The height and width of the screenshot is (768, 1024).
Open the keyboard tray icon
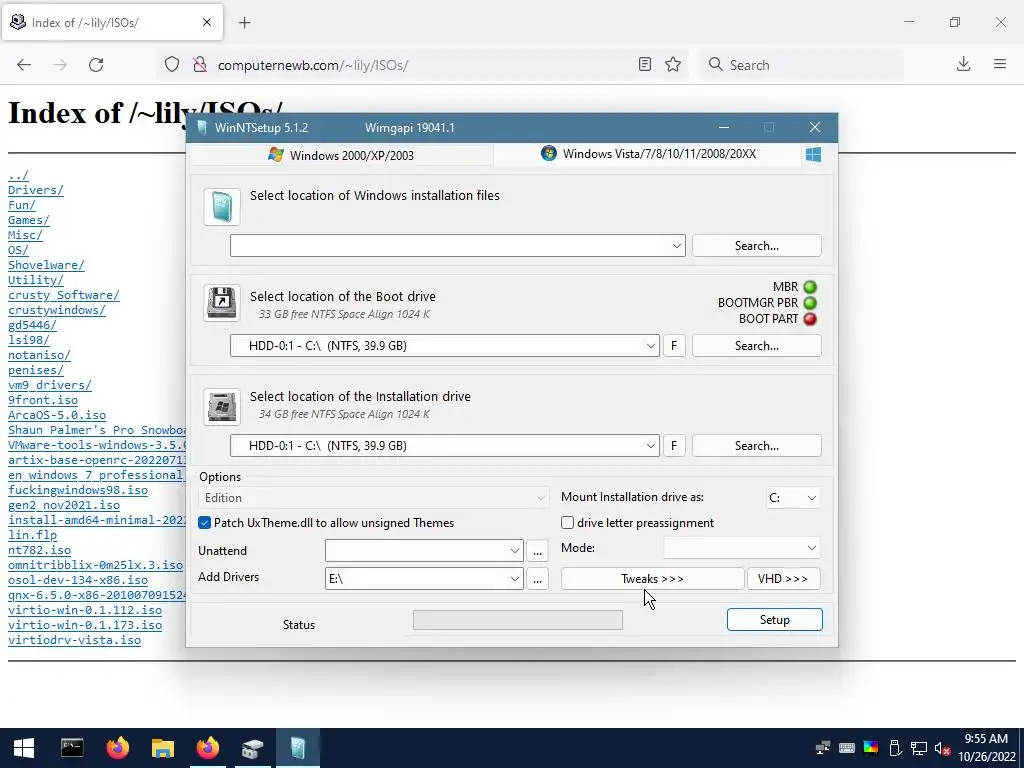(847, 748)
